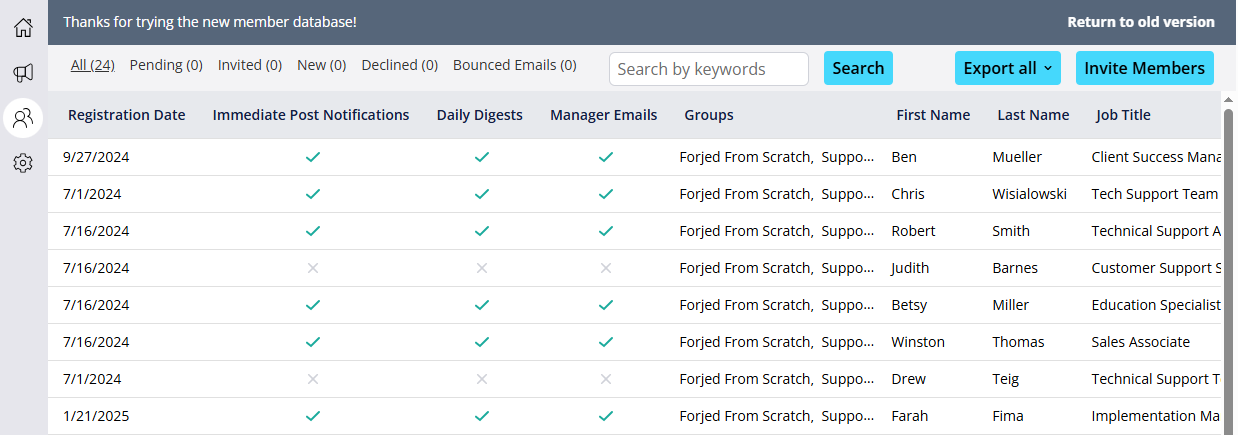The width and height of the screenshot is (1238, 435).
Task: Sort by the Registration Date column header
Action: click(127, 115)
